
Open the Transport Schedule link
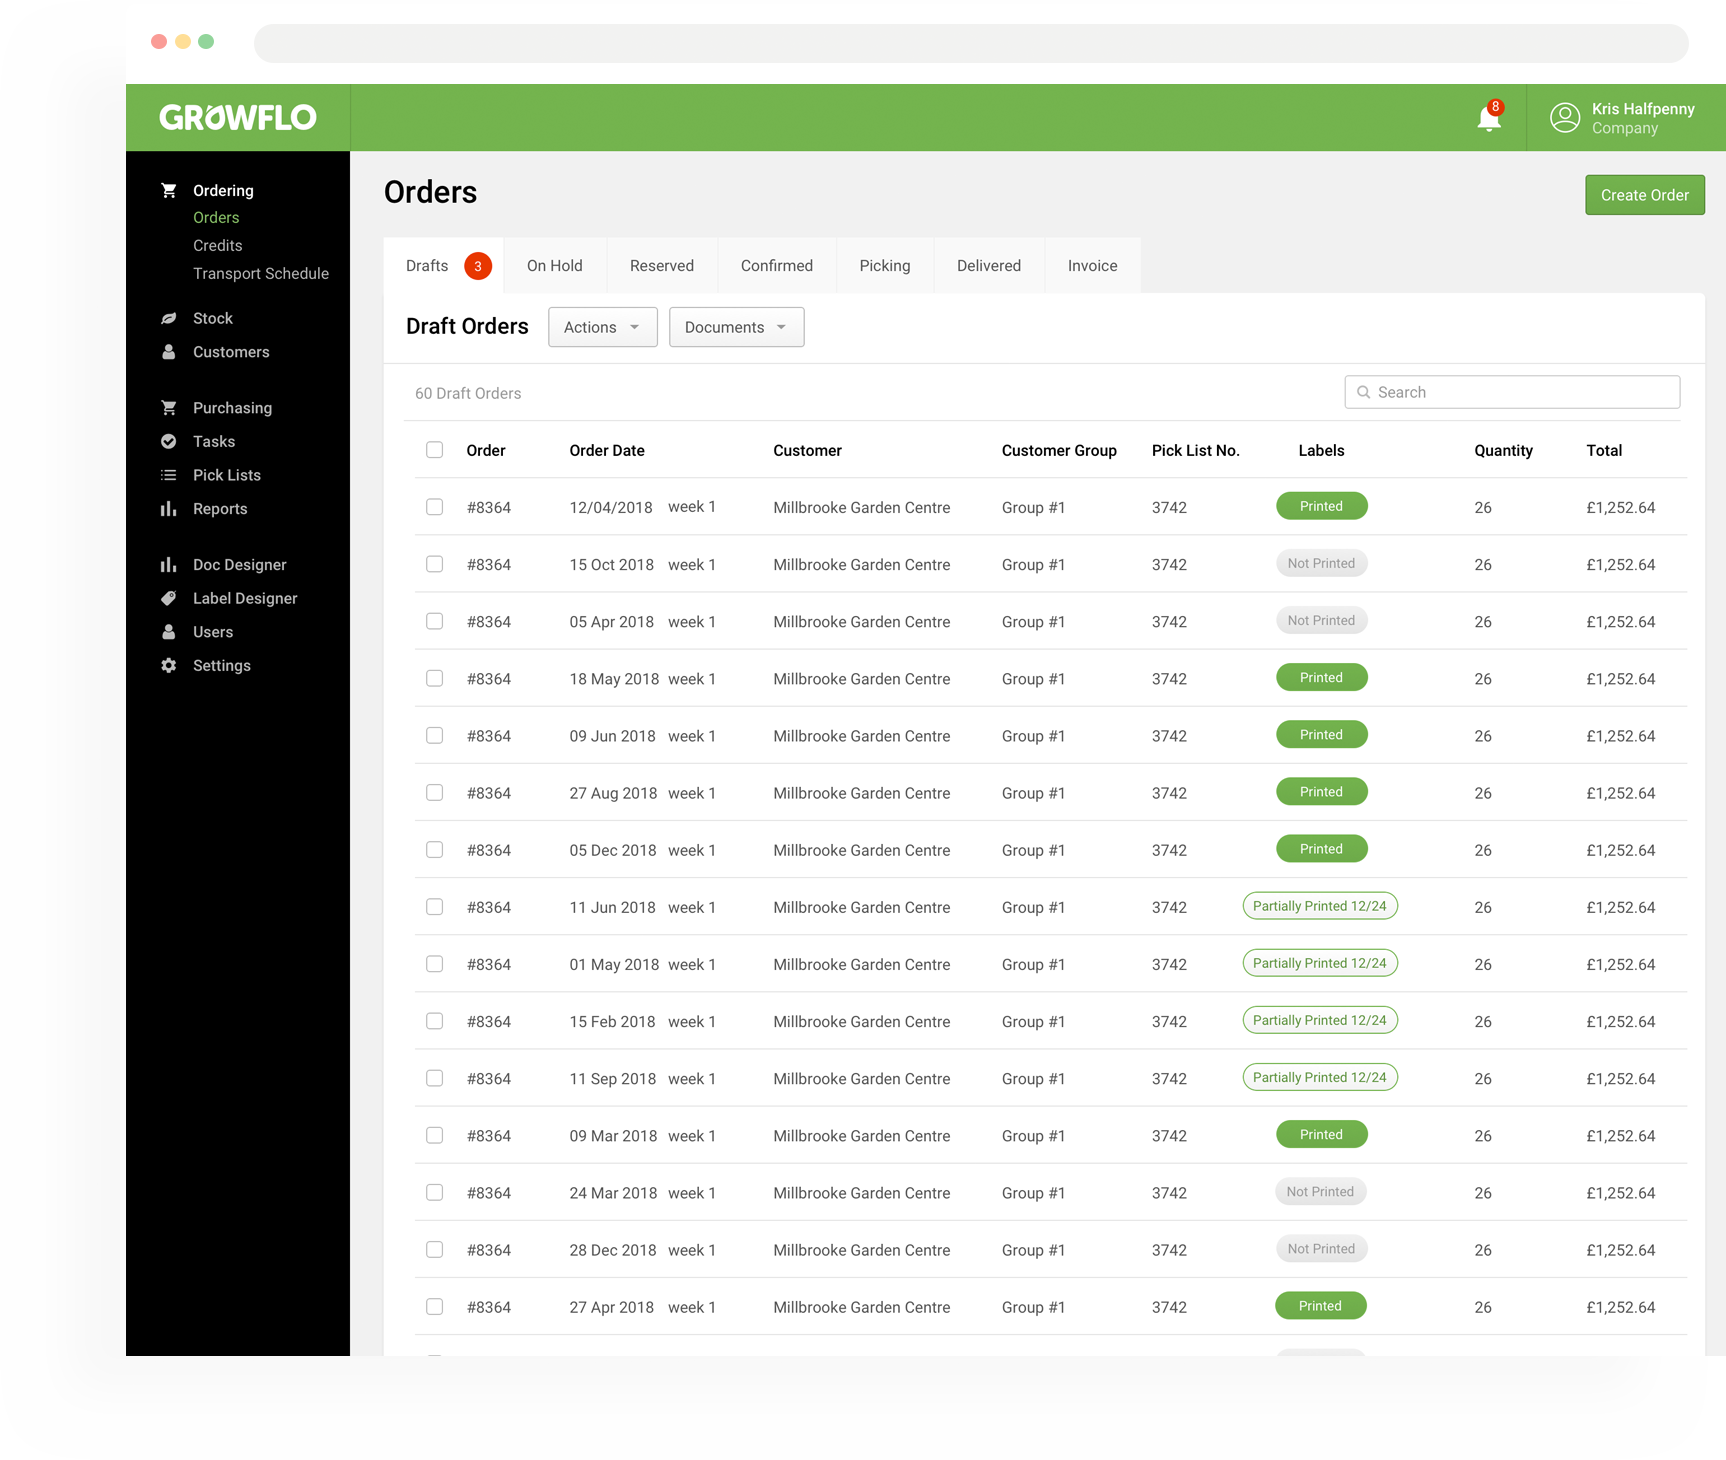(261, 273)
